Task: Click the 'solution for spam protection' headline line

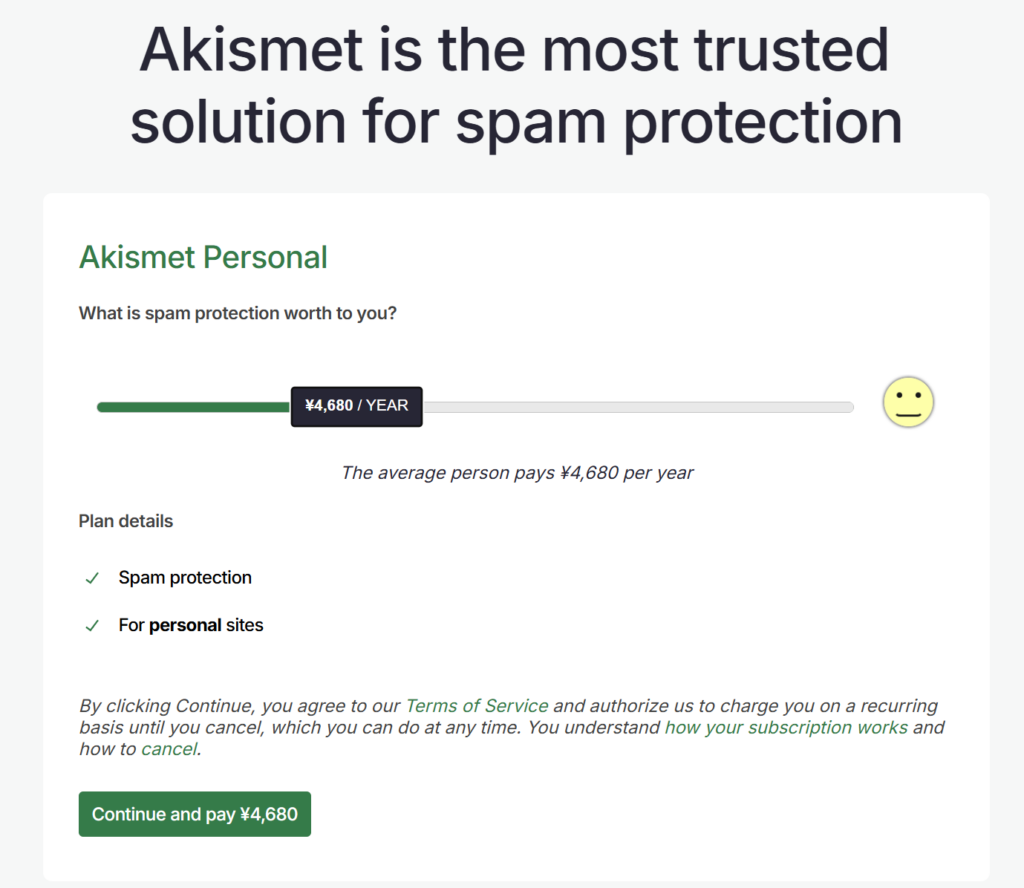Action: [x=516, y=122]
